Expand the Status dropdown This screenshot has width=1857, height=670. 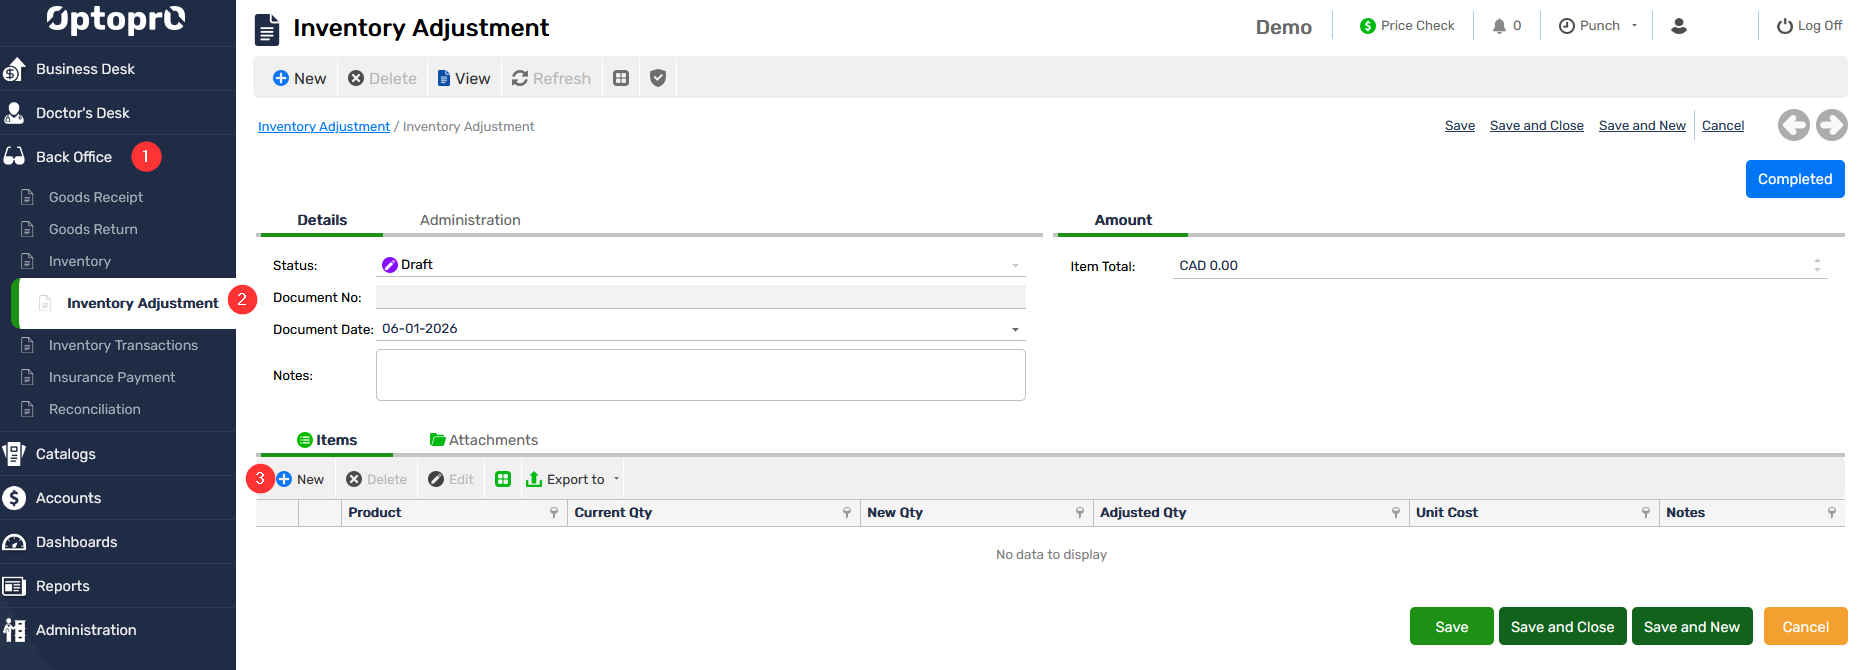point(1015,265)
